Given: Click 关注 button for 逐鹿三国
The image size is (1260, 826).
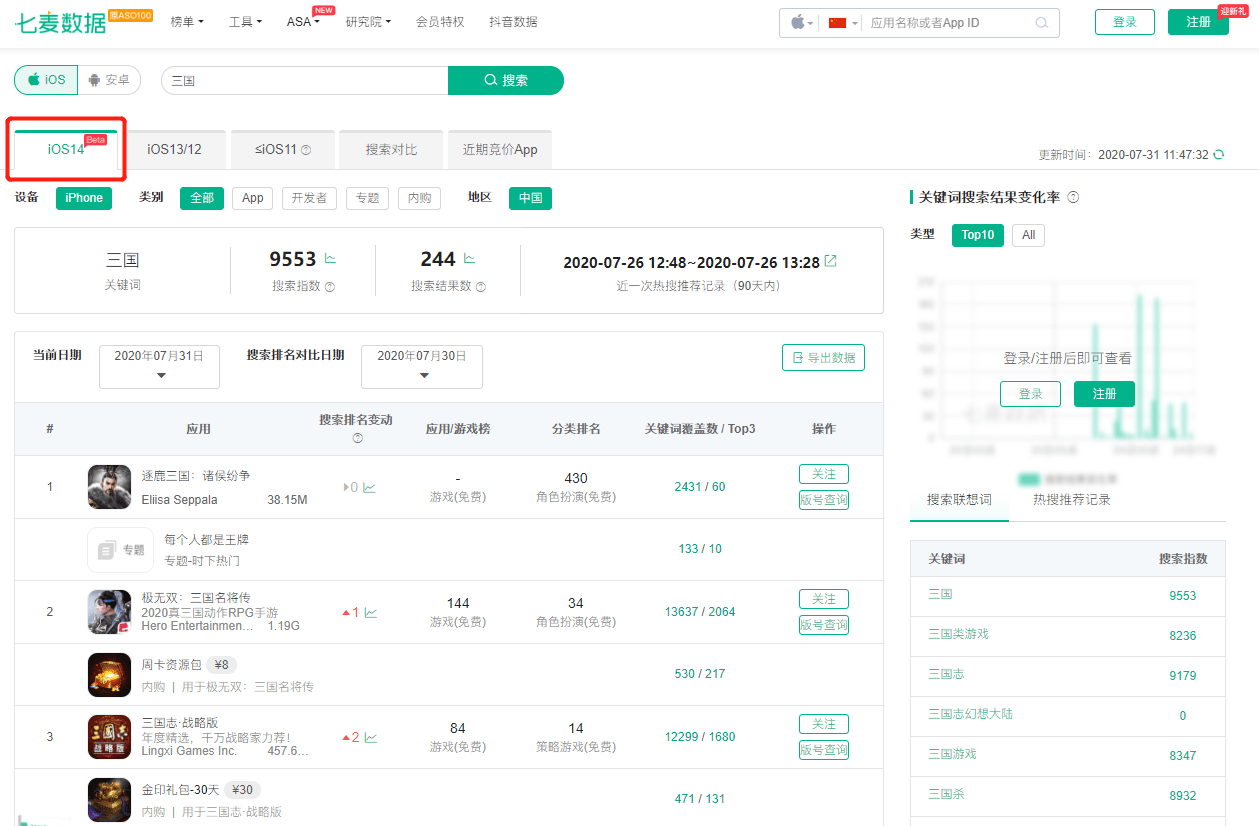Looking at the screenshot, I should click(x=824, y=474).
